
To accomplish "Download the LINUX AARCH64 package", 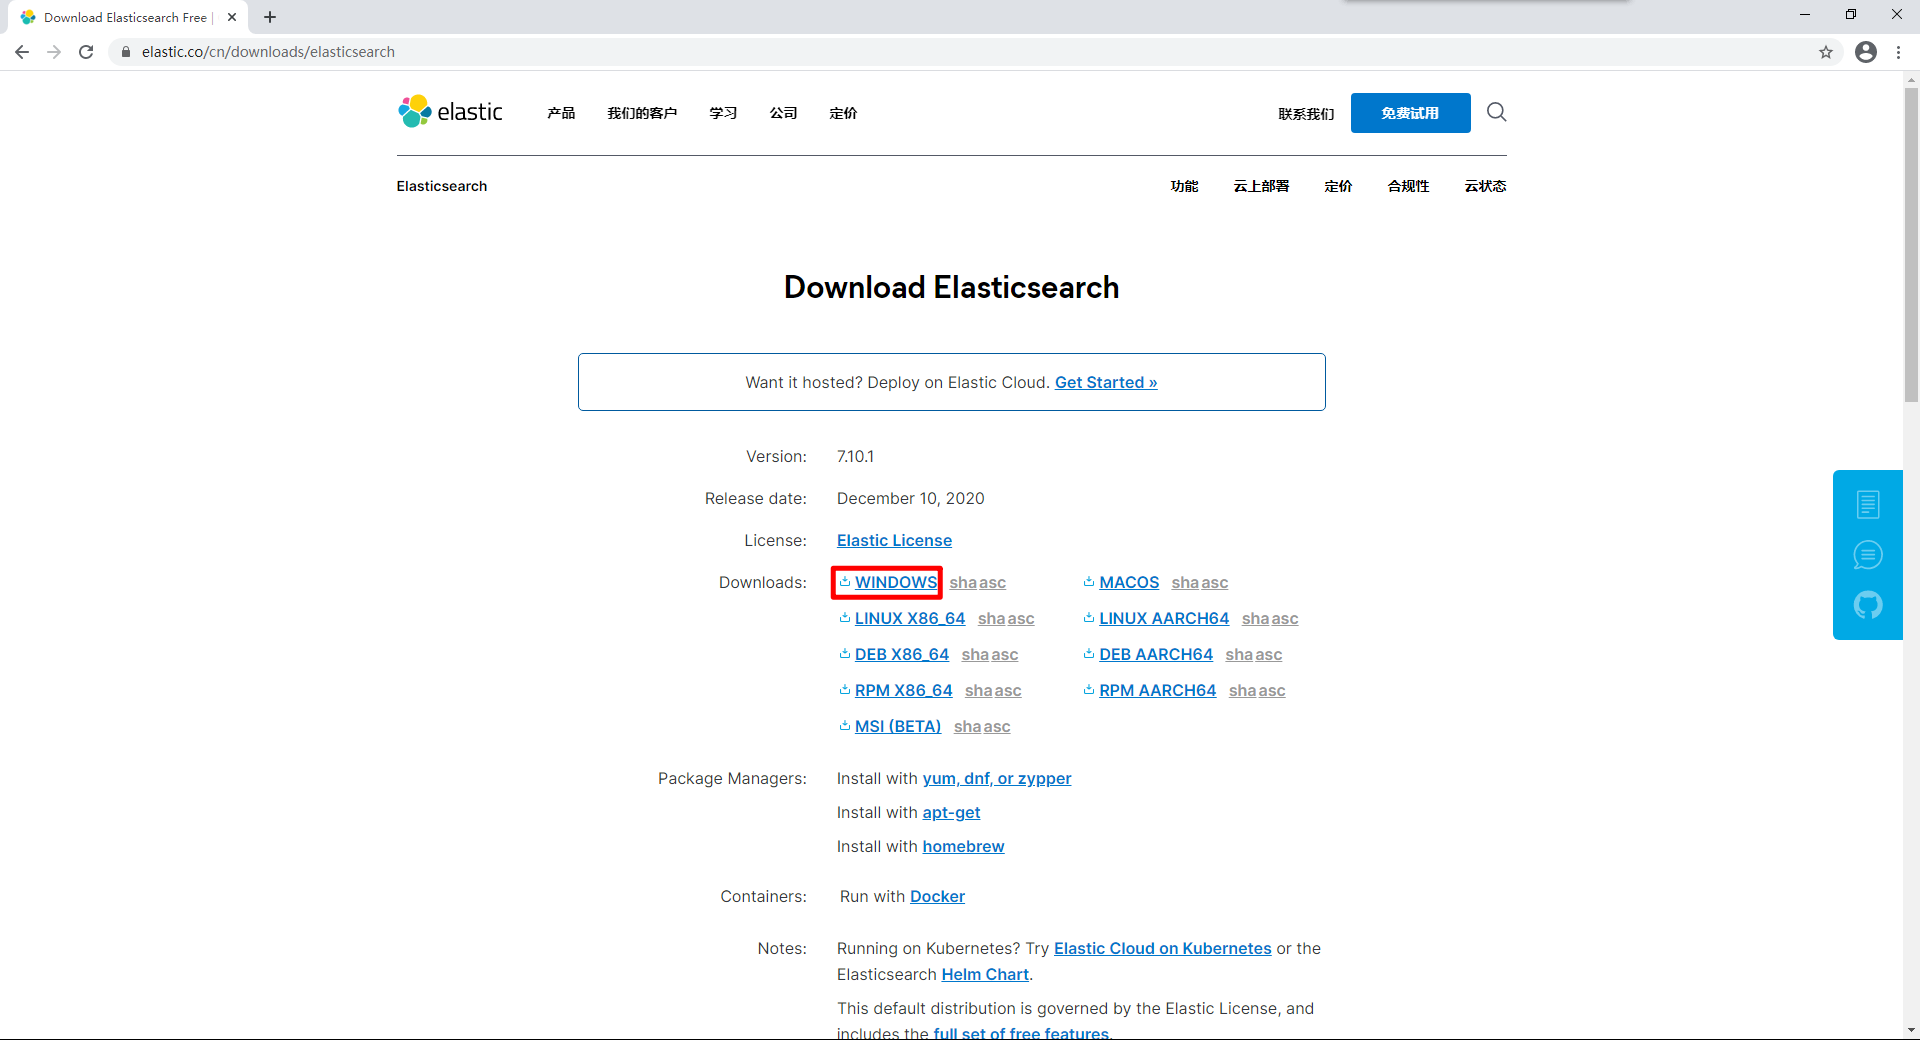I will [x=1164, y=618].
